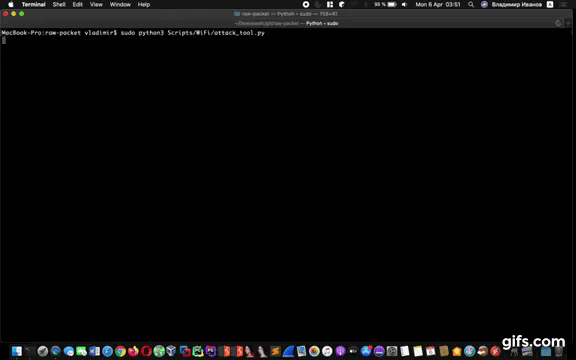Open the Shell menu
The height and width of the screenshot is (360, 576).
pos(59,4)
